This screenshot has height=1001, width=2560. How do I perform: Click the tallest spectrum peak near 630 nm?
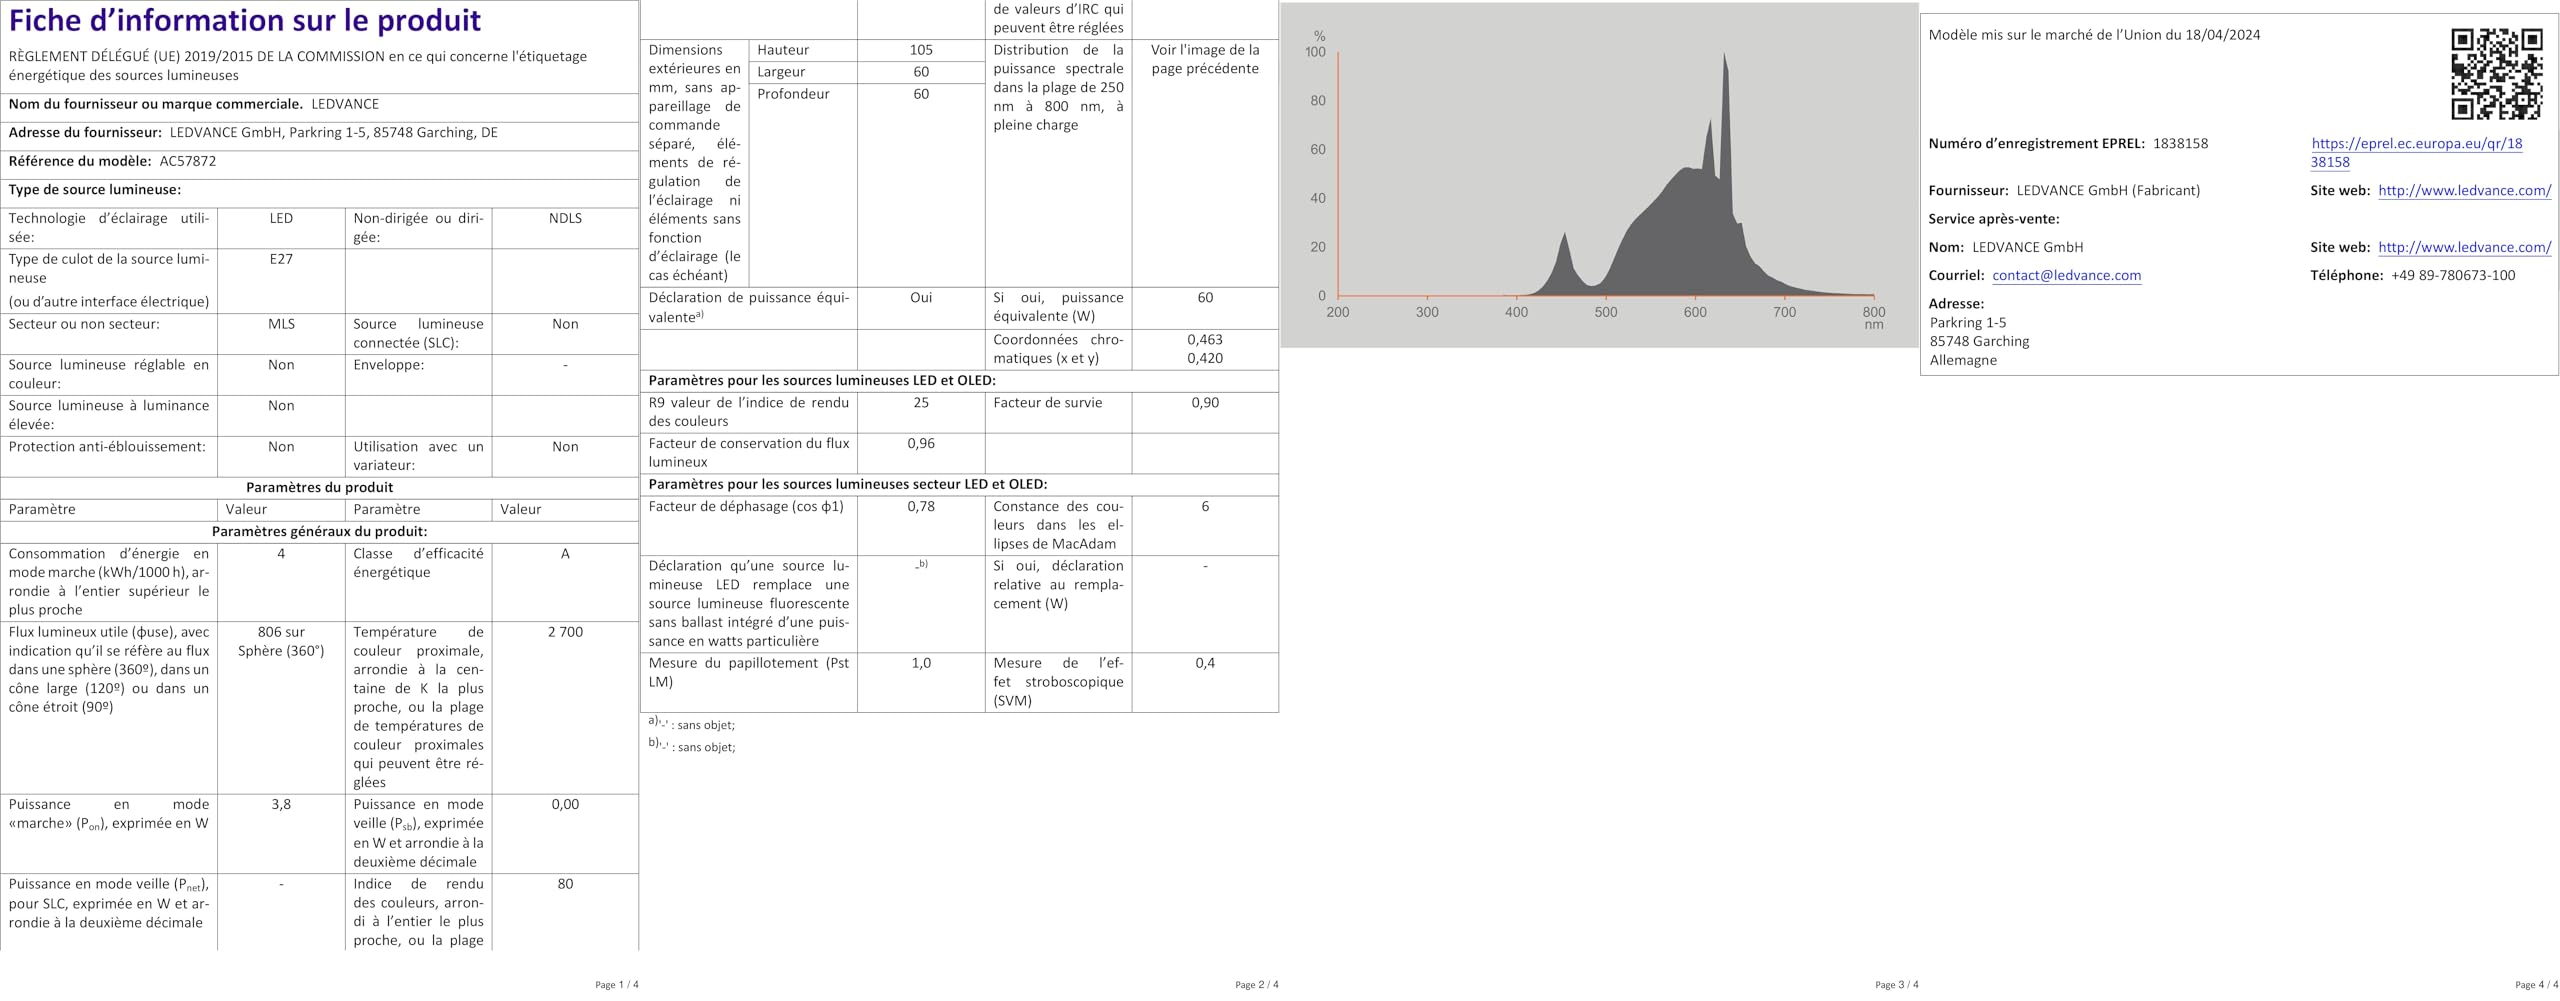coord(1725,60)
